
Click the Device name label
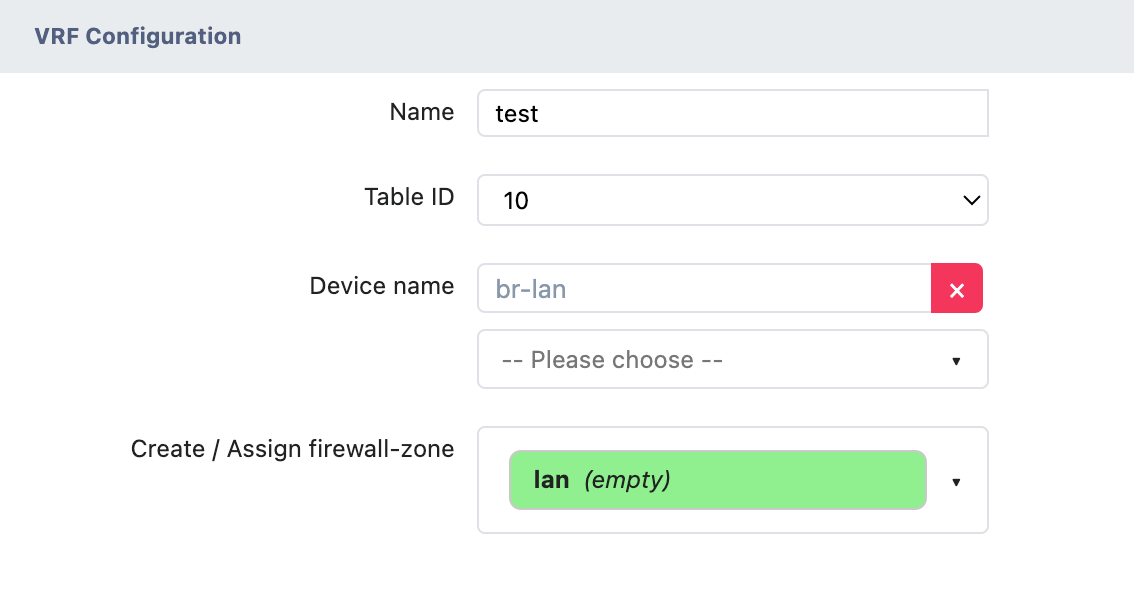(x=382, y=286)
